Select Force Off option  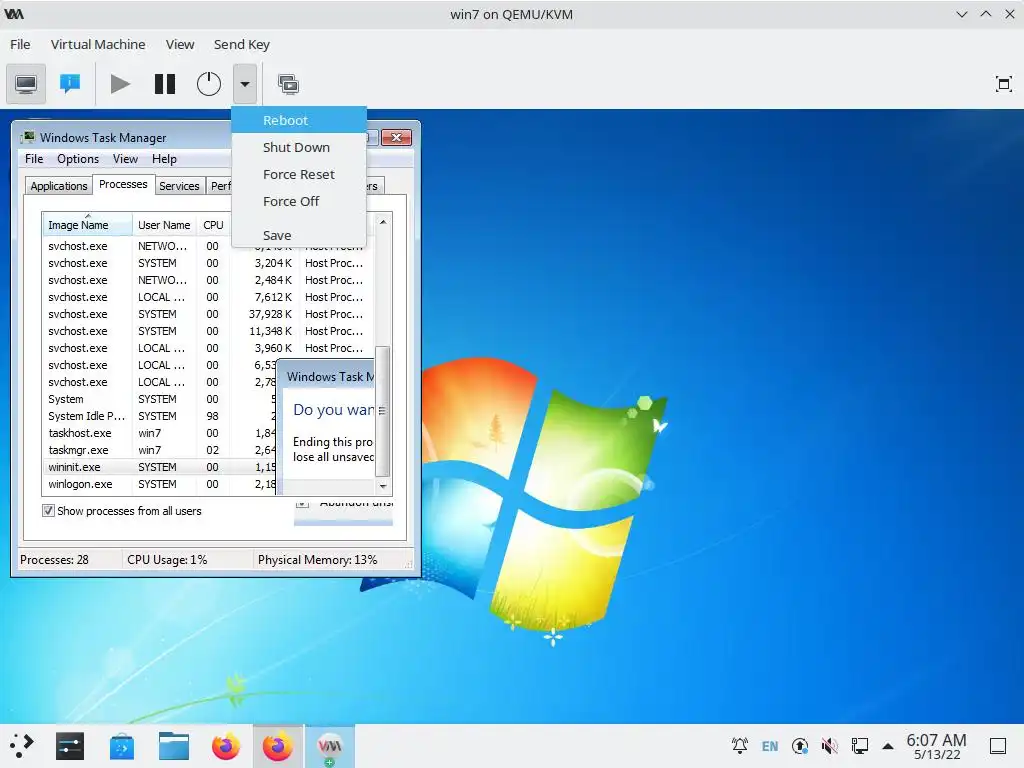click(x=299, y=201)
